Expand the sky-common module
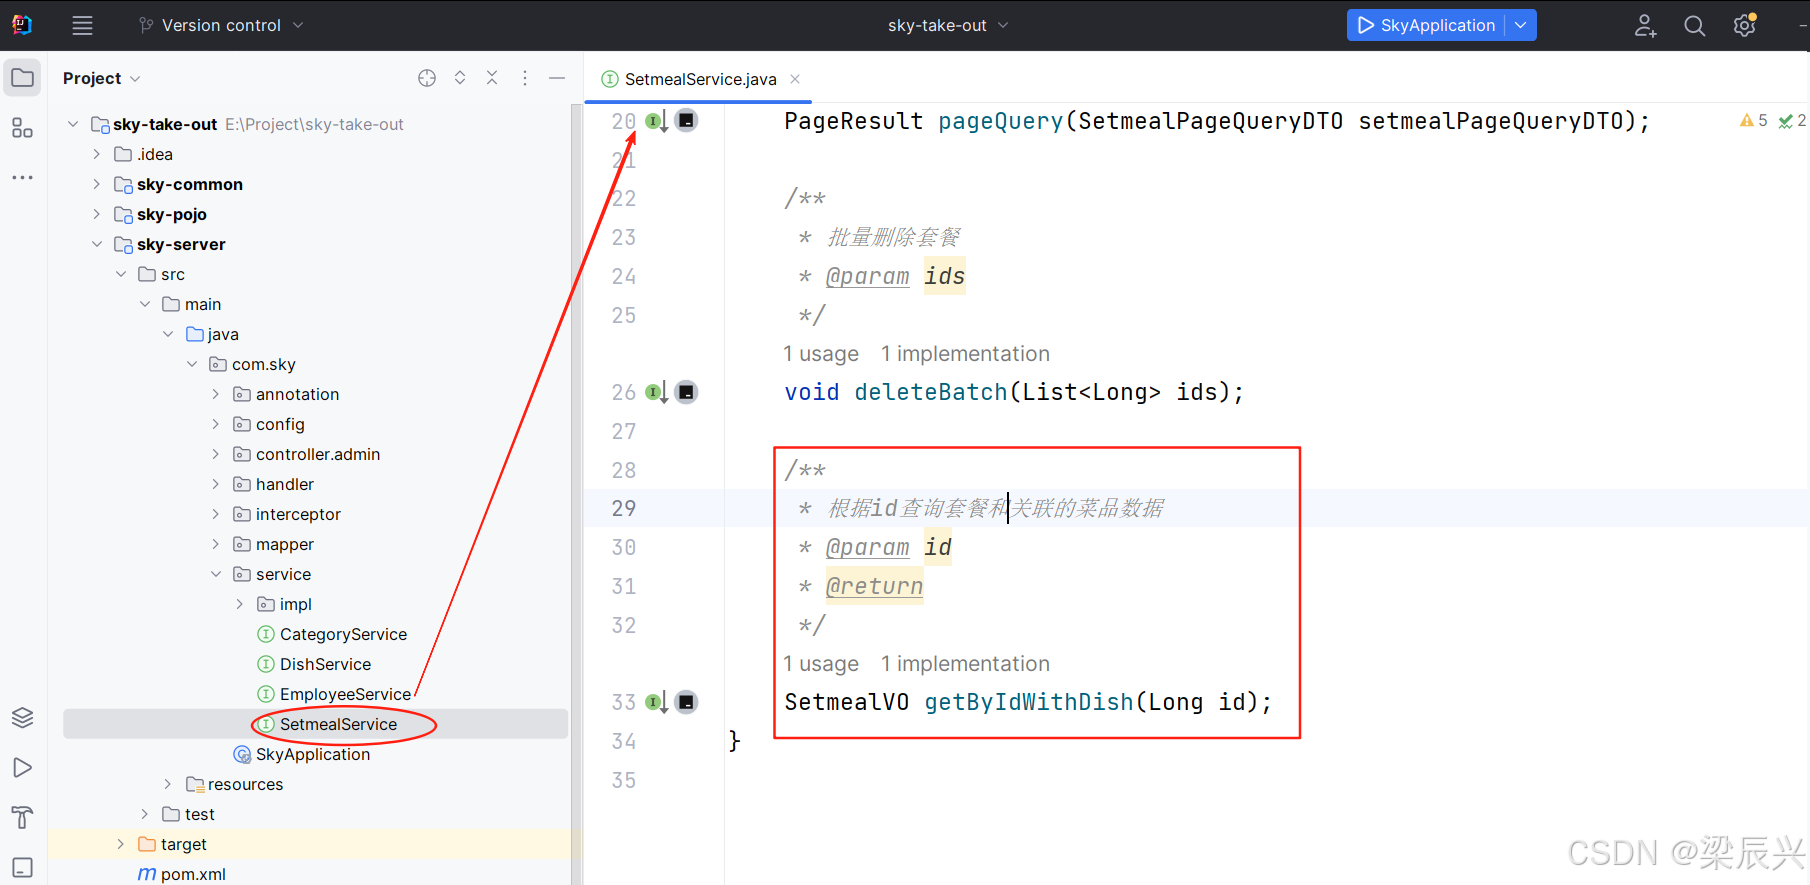The width and height of the screenshot is (1810, 885). [97, 184]
